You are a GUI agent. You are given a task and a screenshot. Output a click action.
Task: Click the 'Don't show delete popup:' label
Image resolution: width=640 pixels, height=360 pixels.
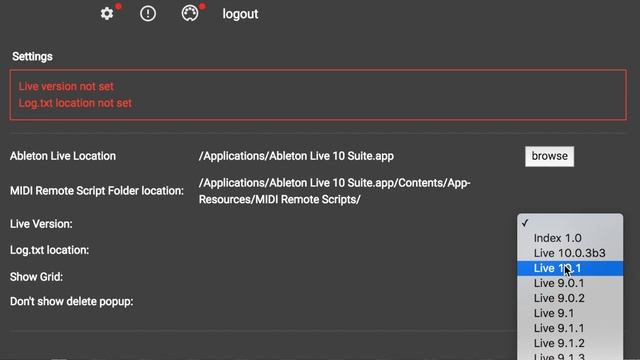(x=71, y=302)
